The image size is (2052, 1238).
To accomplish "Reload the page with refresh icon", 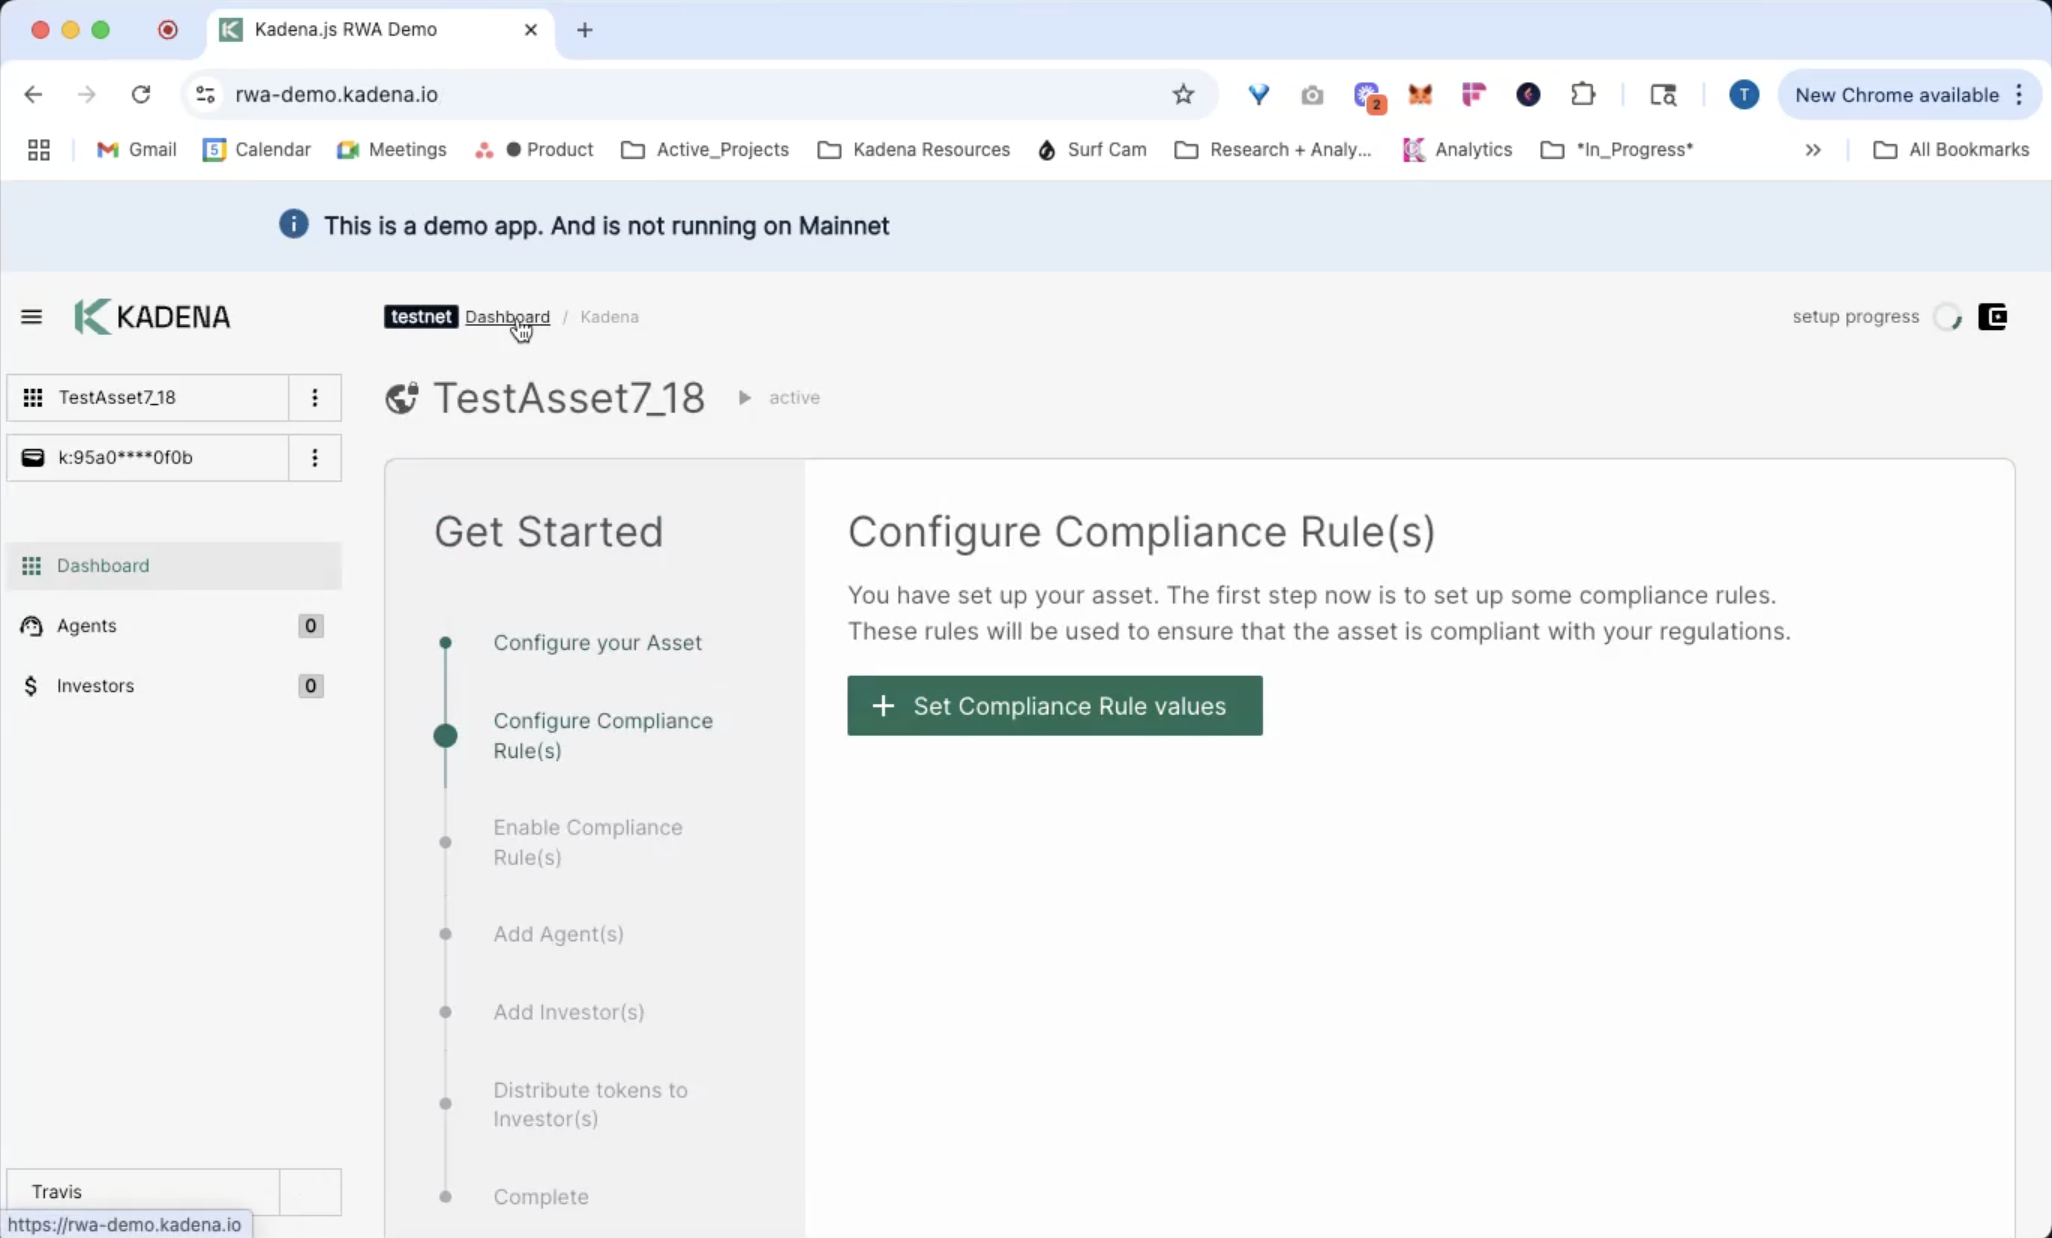I will 141,95.
